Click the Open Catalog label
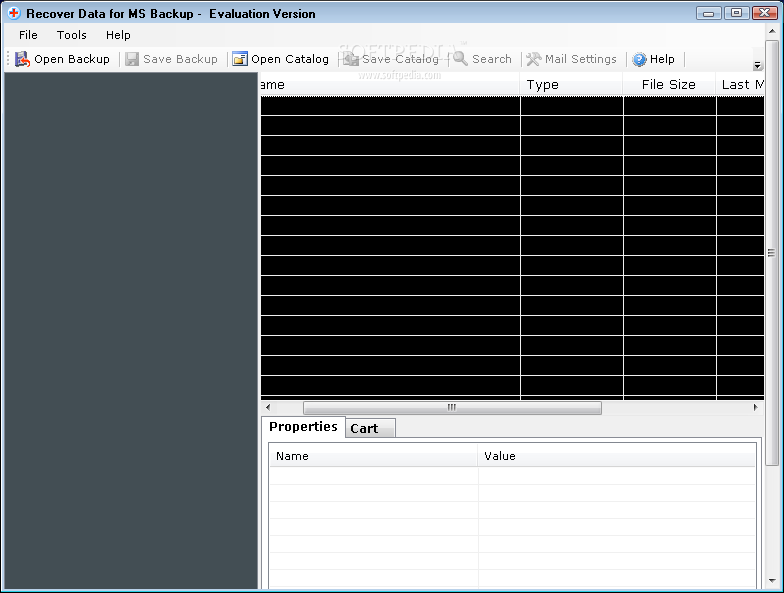Image resolution: width=784 pixels, height=593 pixels. point(290,59)
